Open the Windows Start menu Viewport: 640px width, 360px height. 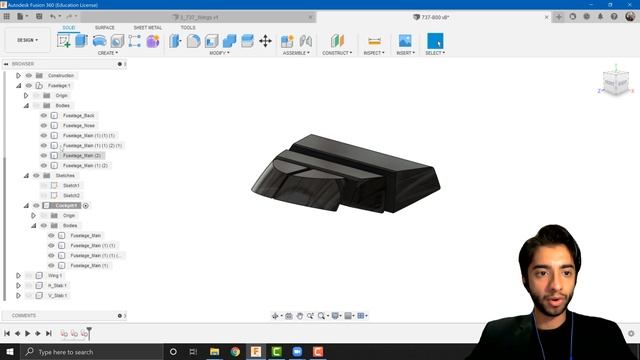coord(9,351)
